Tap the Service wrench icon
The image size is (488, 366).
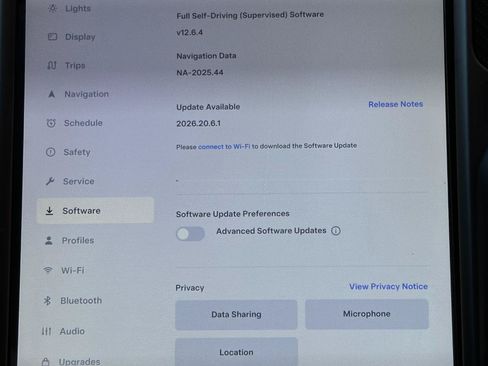click(x=50, y=181)
